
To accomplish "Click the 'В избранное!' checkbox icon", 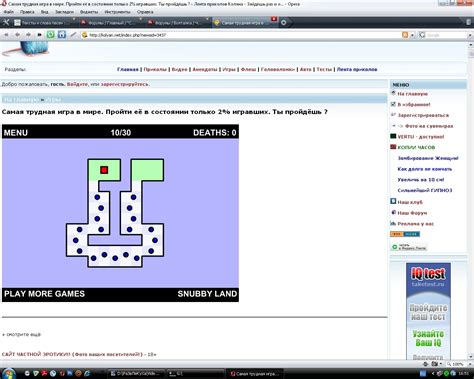I will 393,104.
